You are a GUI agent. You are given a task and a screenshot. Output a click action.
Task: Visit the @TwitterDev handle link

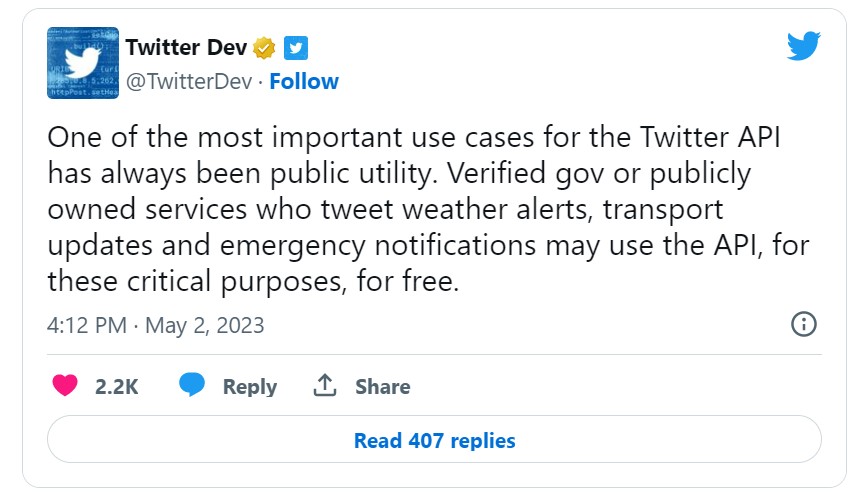(x=189, y=82)
